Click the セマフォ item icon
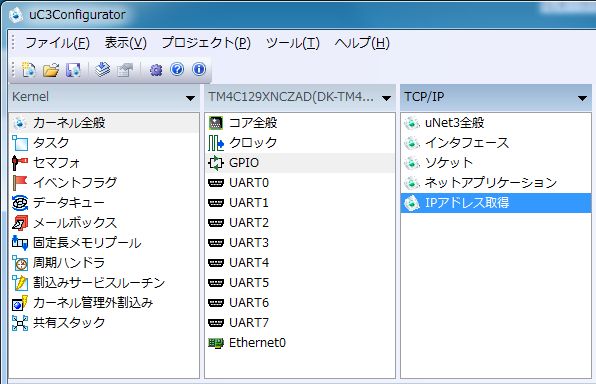Screen dimensions: 596x384 pos(20,163)
